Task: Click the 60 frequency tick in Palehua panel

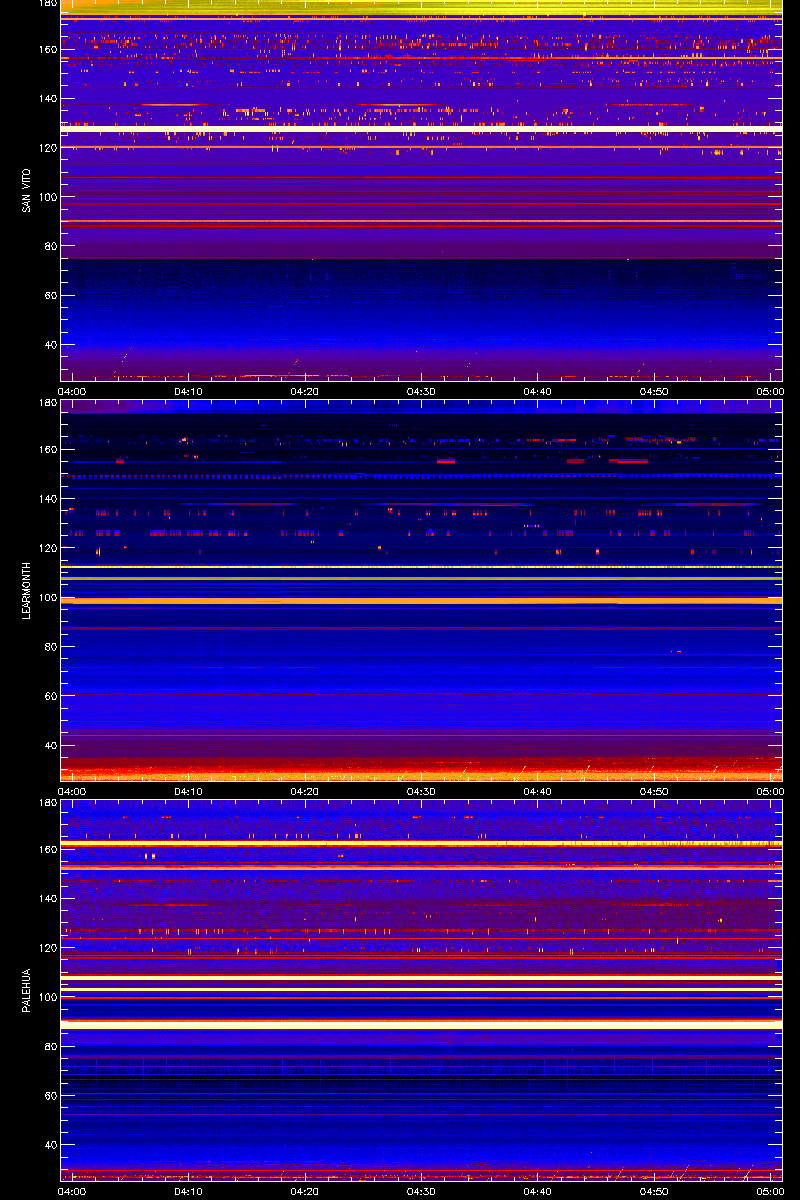Action: click(x=51, y=1096)
